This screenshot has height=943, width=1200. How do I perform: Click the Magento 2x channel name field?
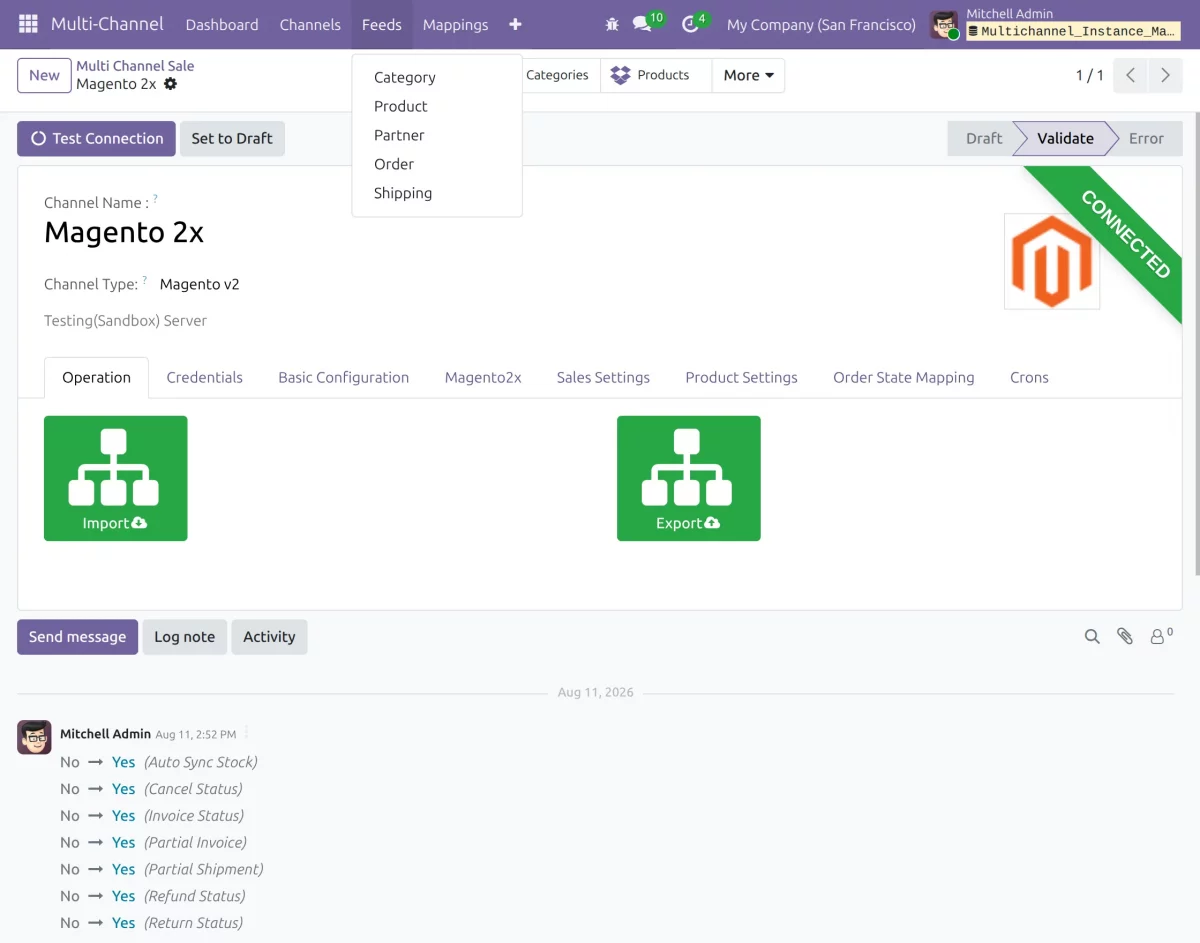[x=124, y=232]
